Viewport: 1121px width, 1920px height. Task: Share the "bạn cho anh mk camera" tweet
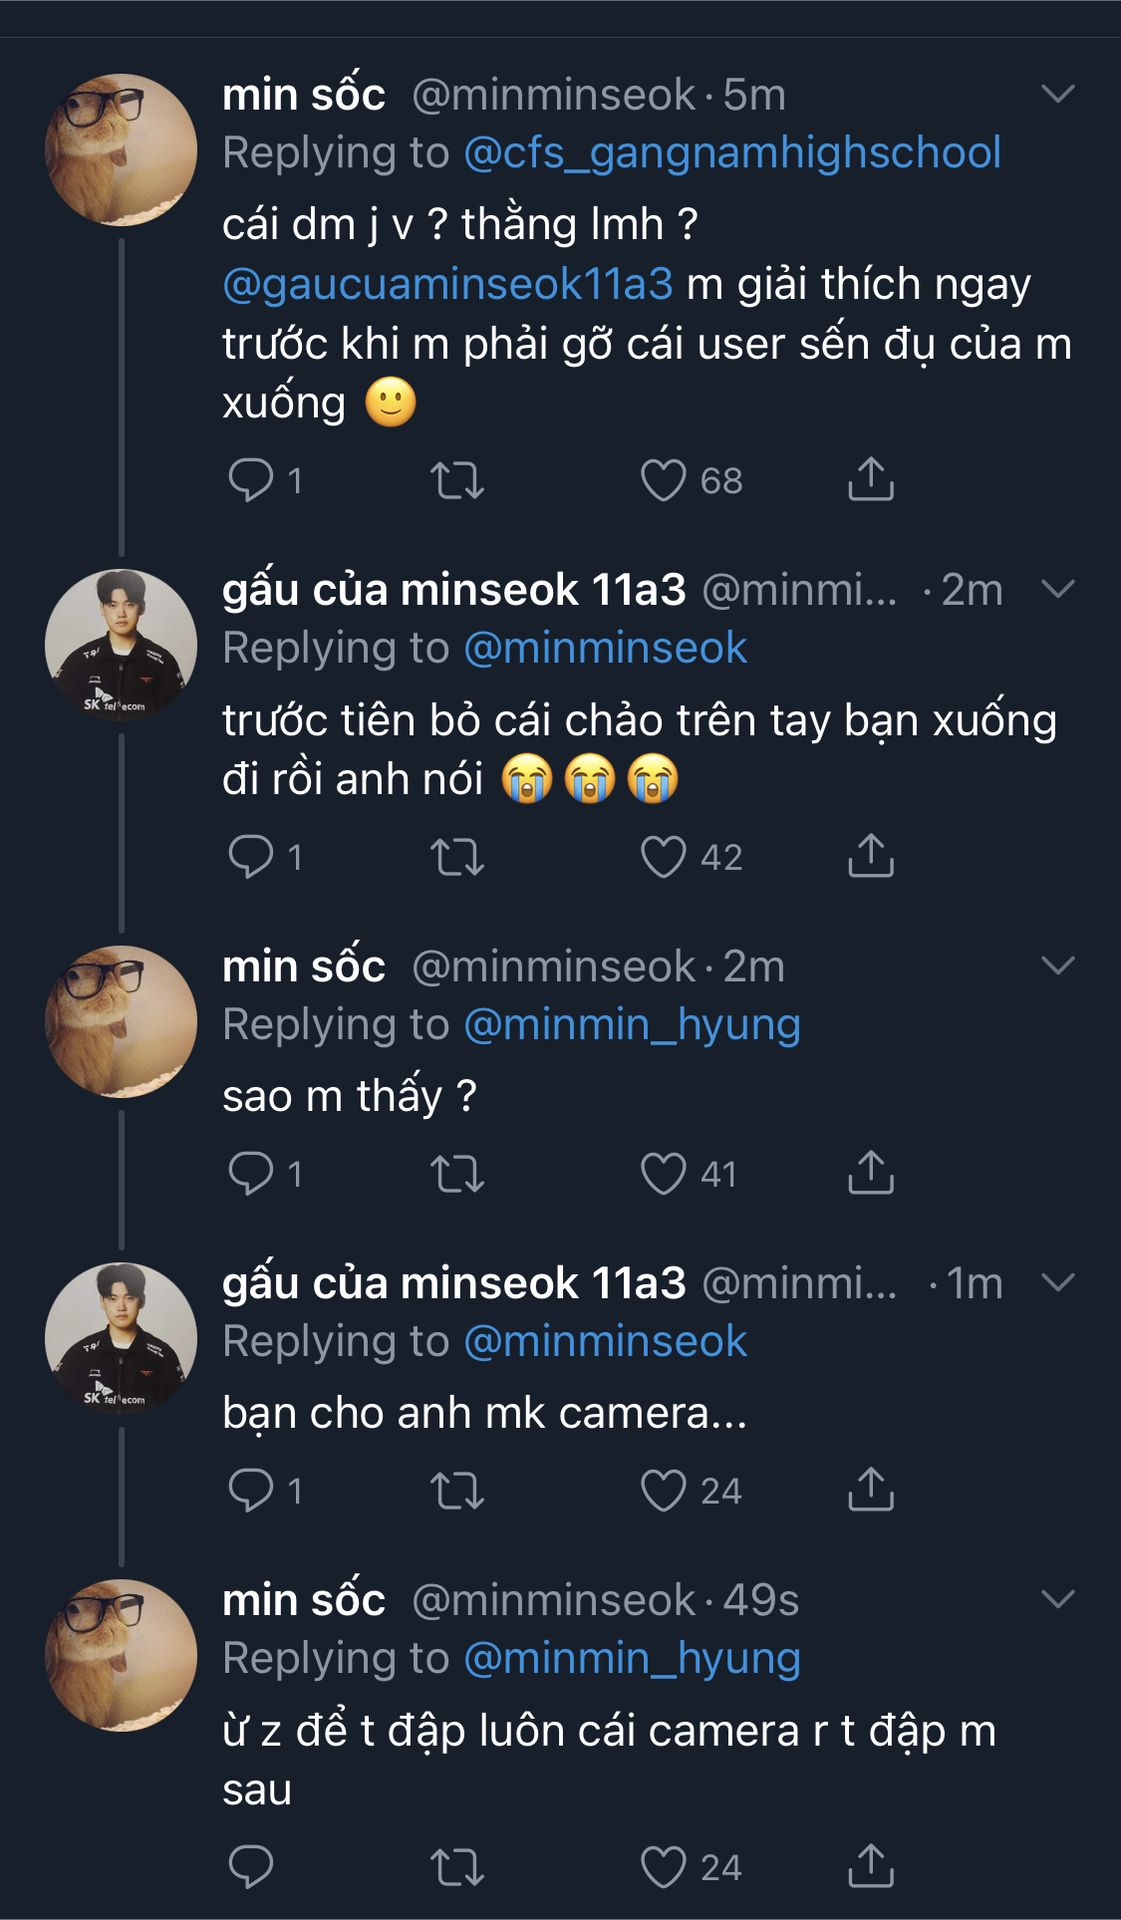(x=870, y=1490)
